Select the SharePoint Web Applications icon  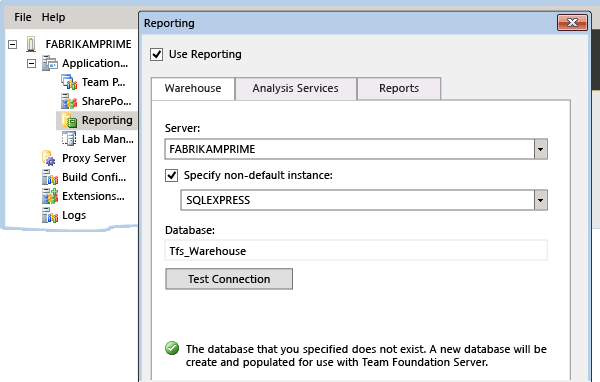(69, 101)
